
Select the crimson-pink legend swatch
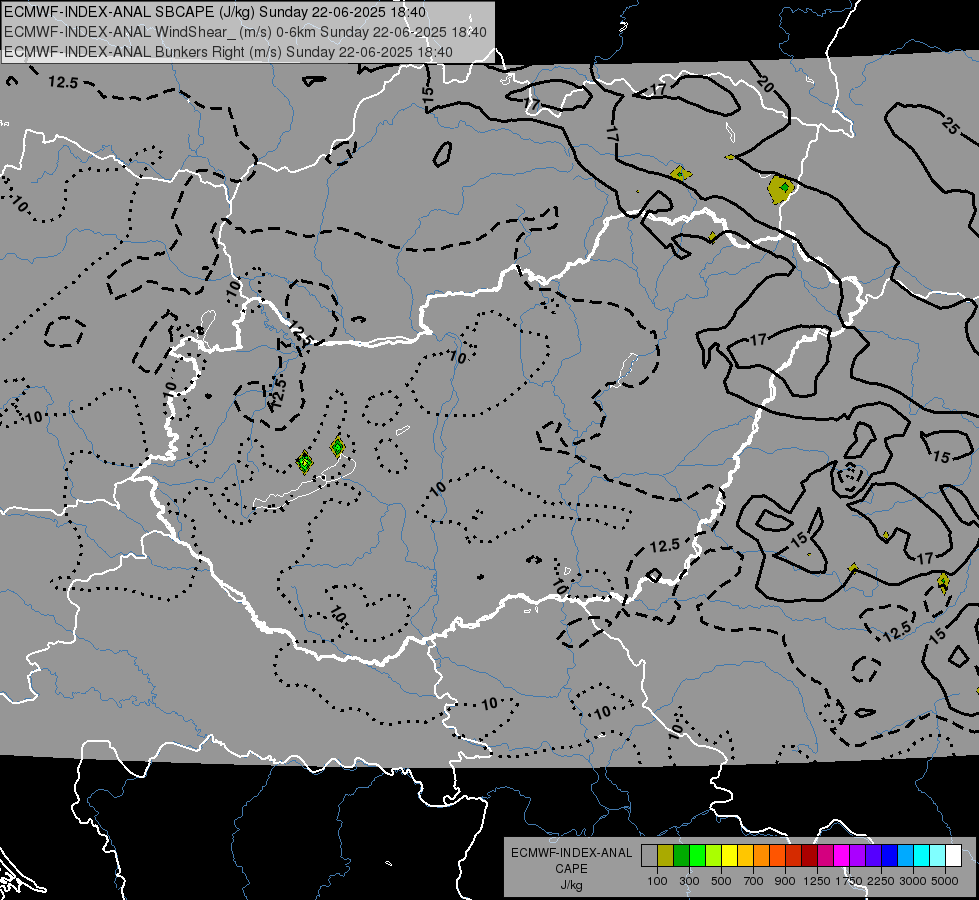pos(825,856)
